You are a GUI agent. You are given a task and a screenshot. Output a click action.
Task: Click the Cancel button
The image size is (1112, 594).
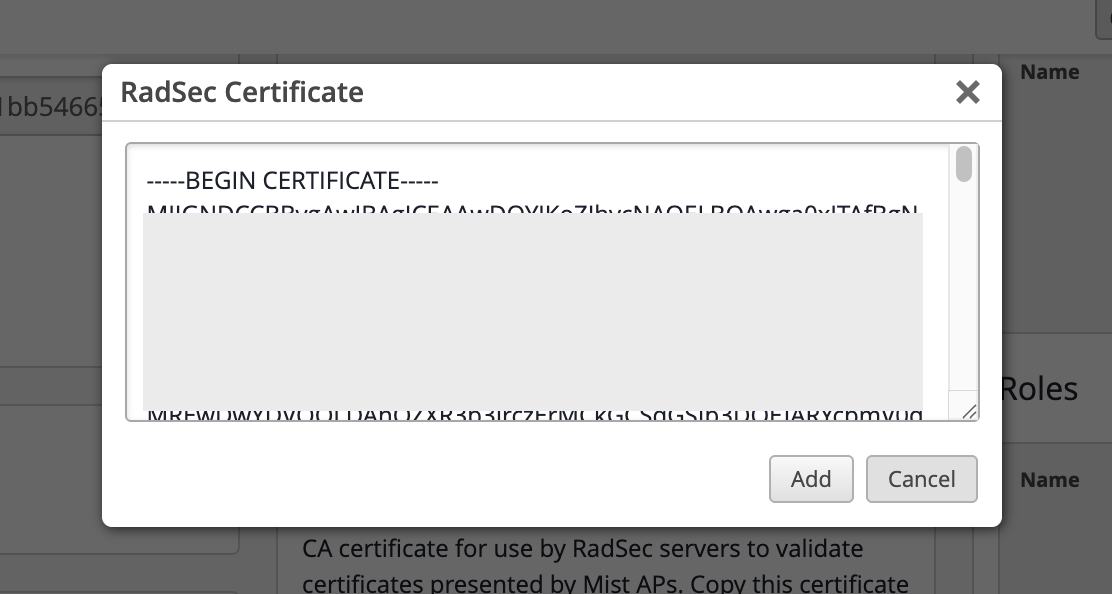pyautogui.click(x=921, y=479)
